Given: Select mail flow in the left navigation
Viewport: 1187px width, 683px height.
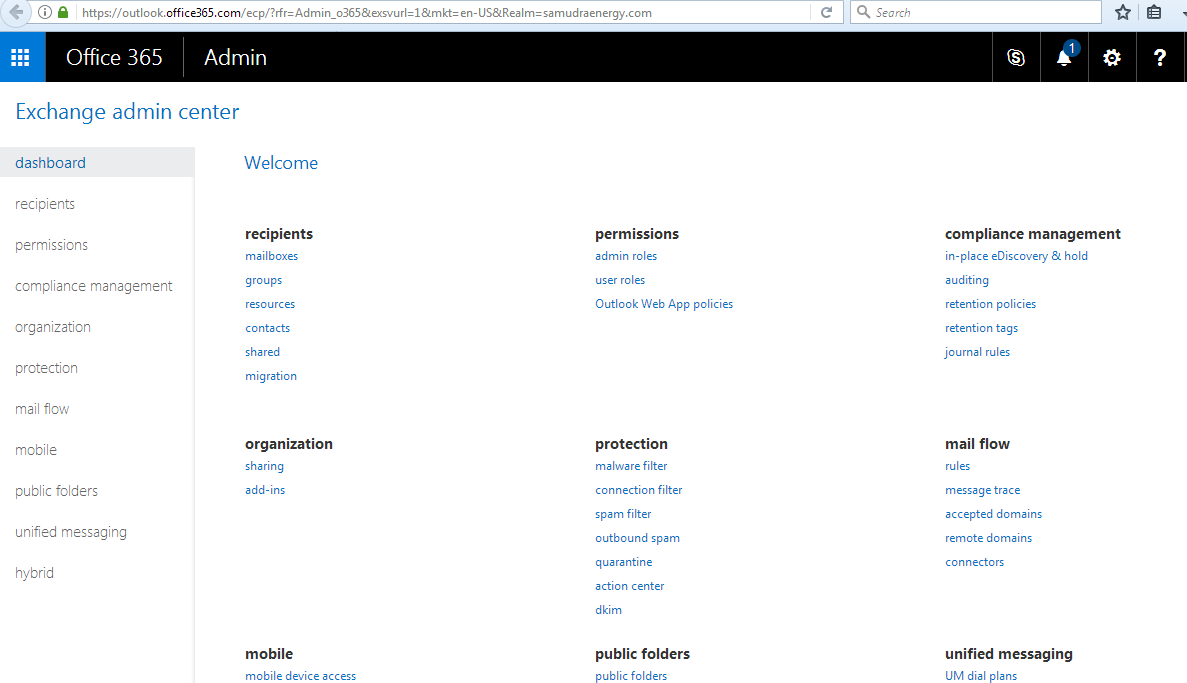Looking at the screenshot, I should coord(42,409).
